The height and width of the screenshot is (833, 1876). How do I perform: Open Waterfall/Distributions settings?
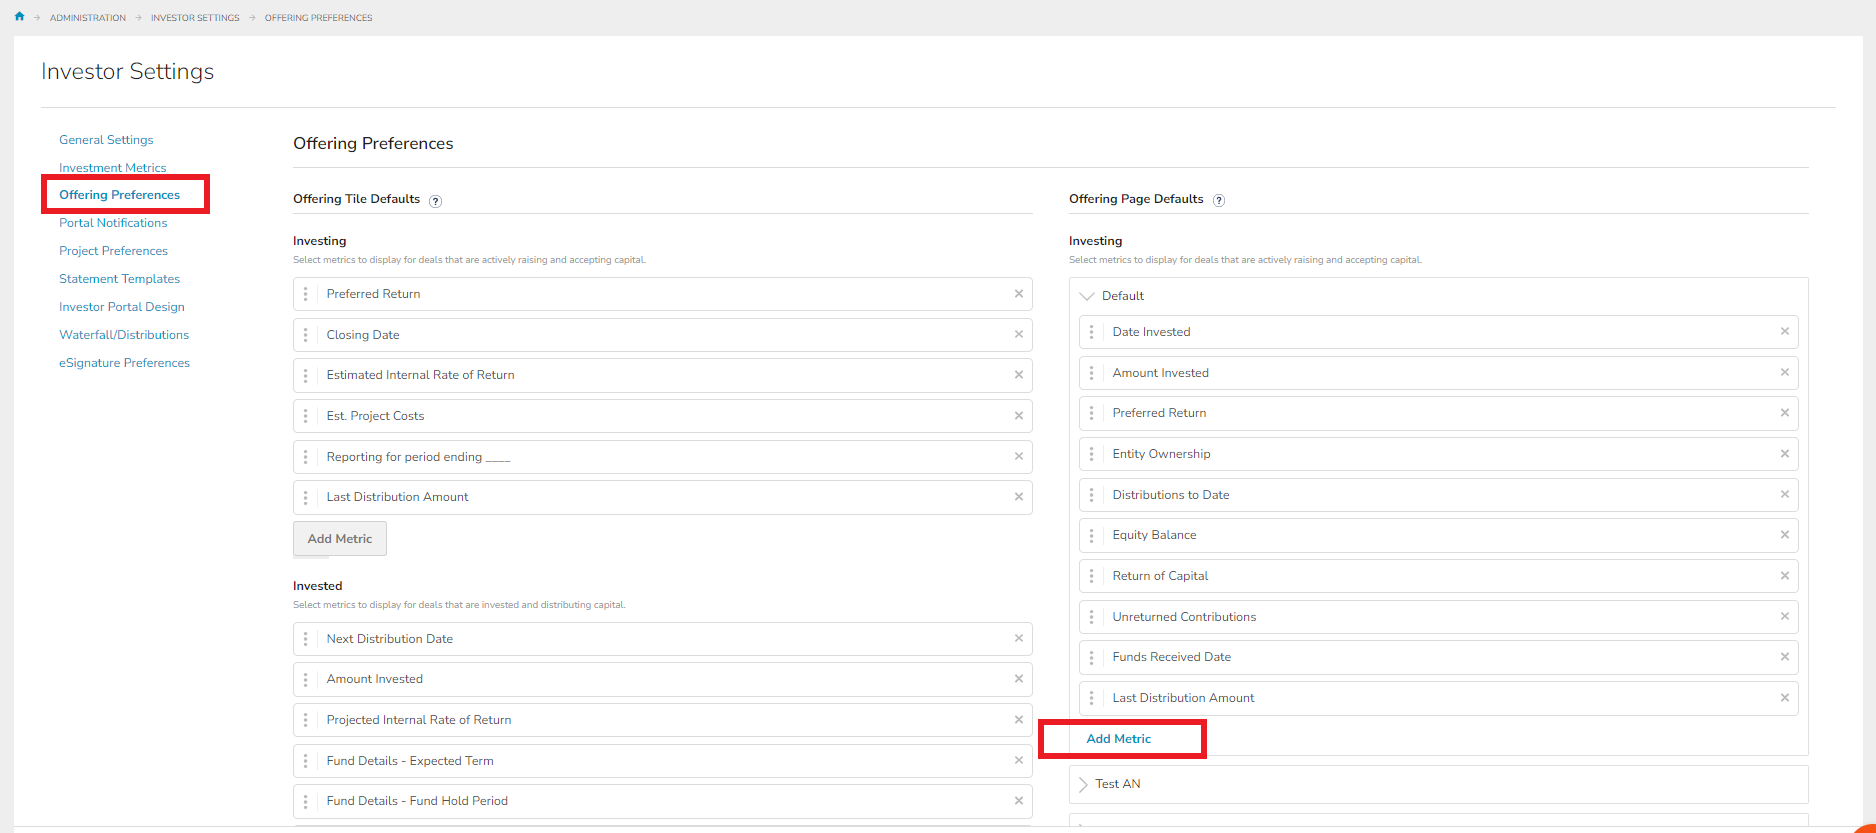[x=124, y=335]
